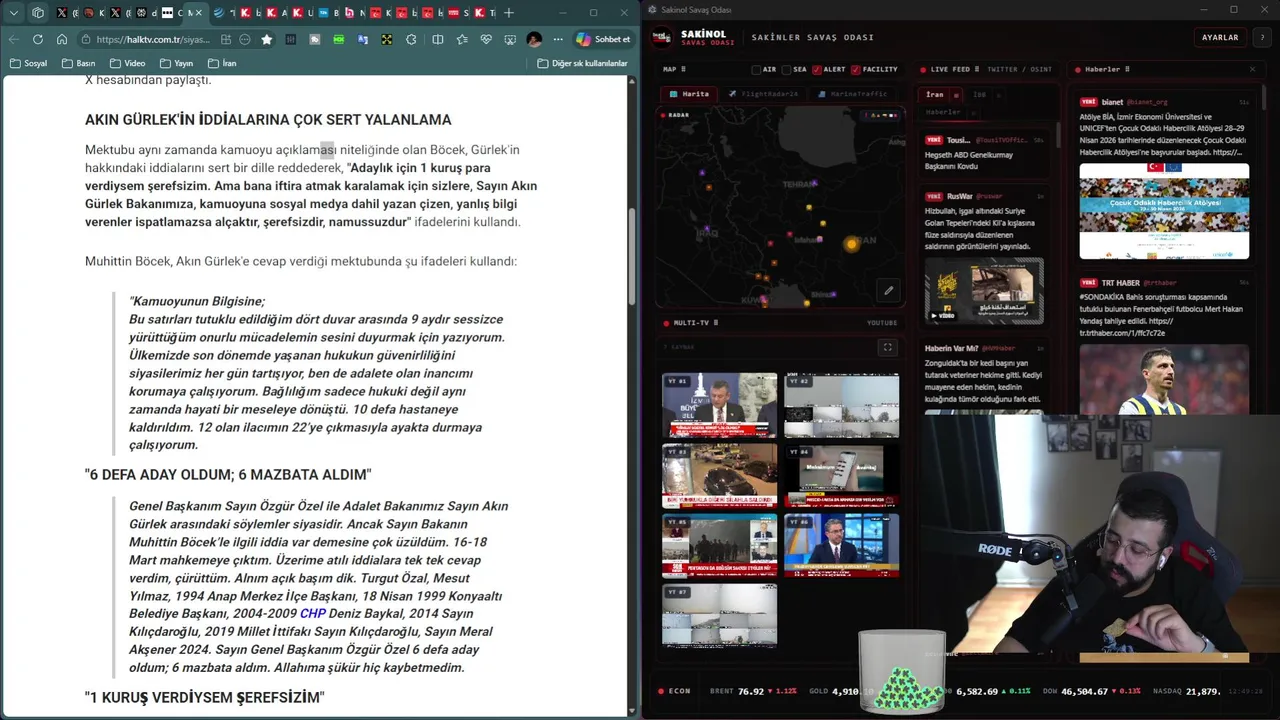Screen dimensions: 1280x720
Task: Open the YT #7 stream thumbnail
Action: tap(719, 616)
